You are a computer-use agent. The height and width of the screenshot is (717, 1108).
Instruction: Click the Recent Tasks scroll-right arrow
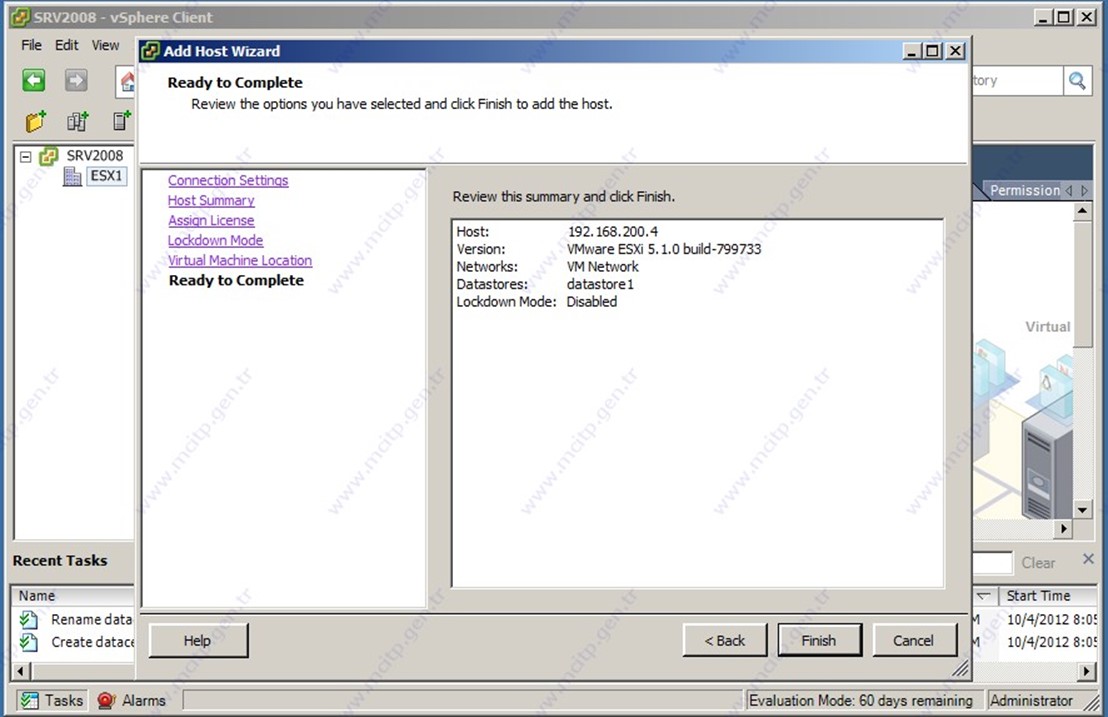(x=1088, y=671)
